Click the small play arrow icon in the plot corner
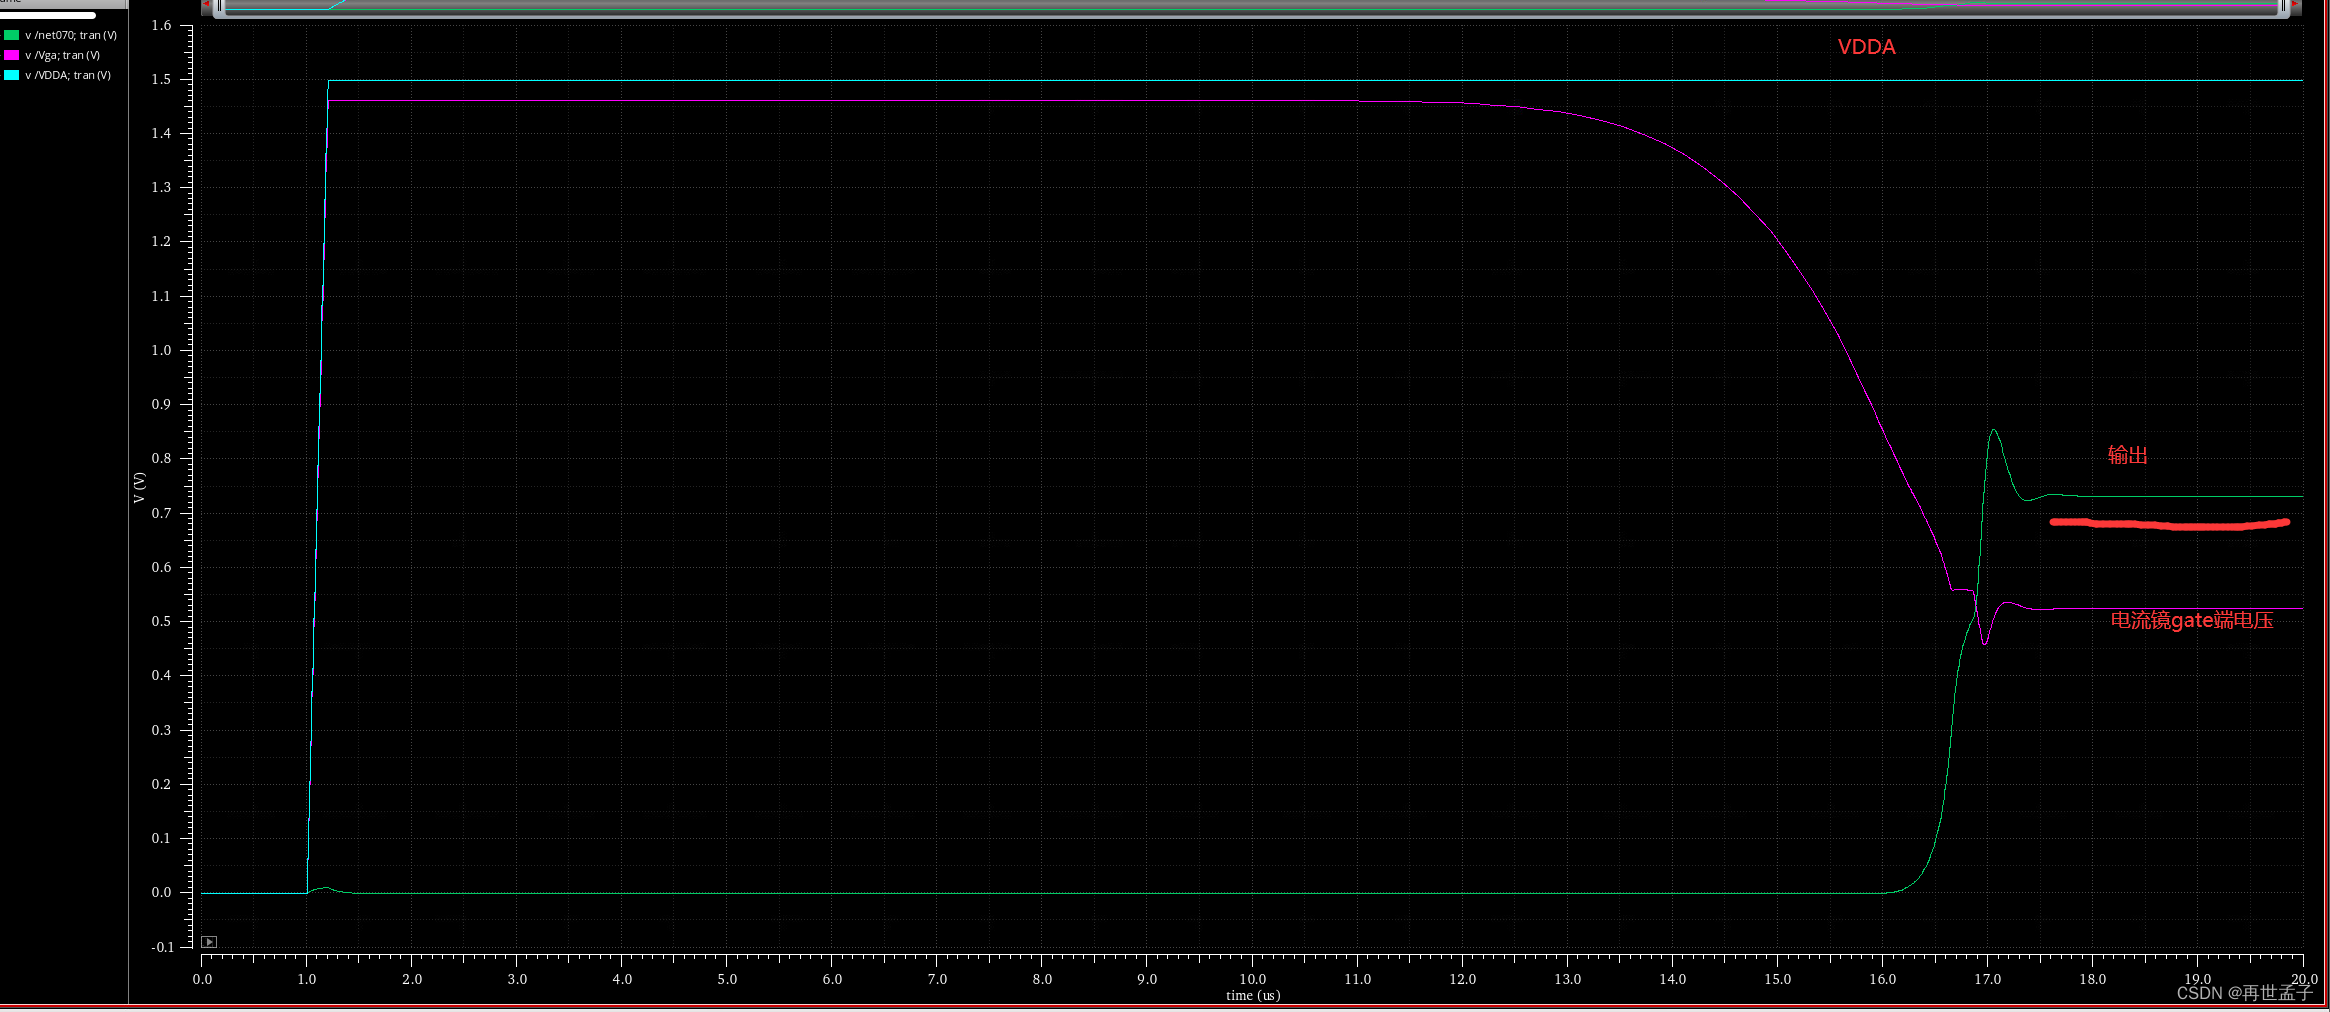 pos(209,942)
